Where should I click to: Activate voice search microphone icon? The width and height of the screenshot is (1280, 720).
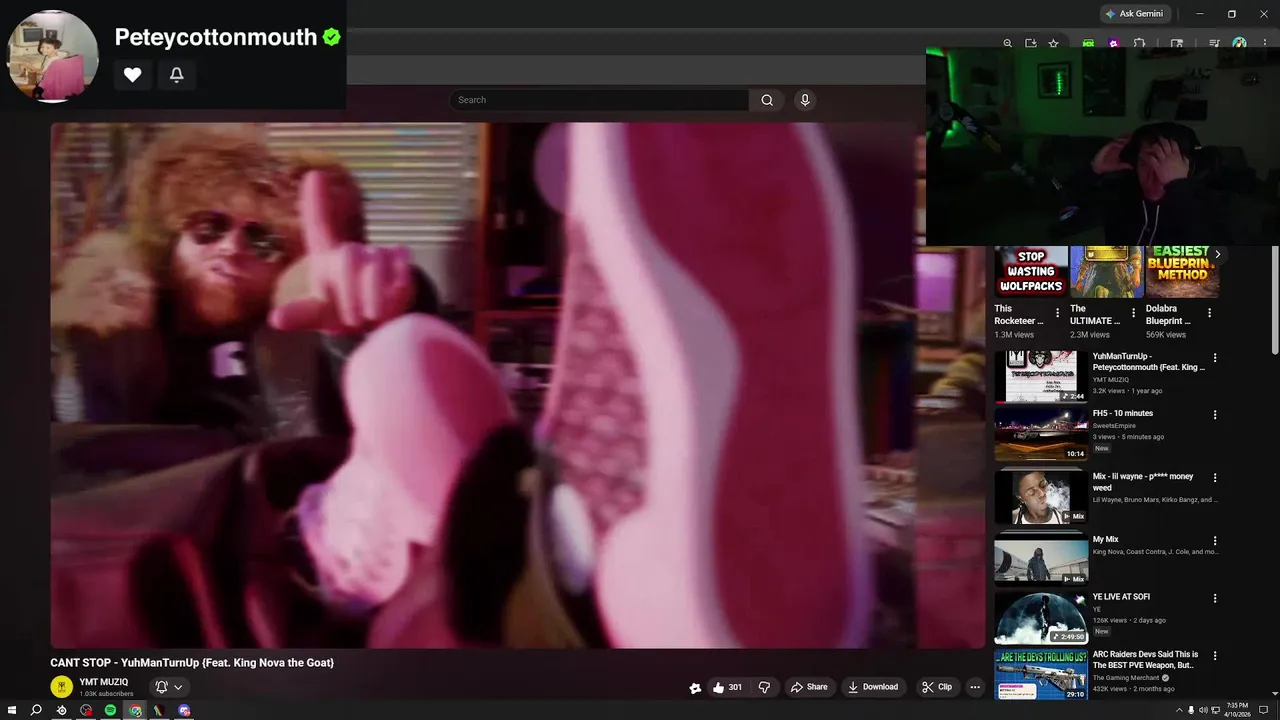pyautogui.click(x=805, y=100)
